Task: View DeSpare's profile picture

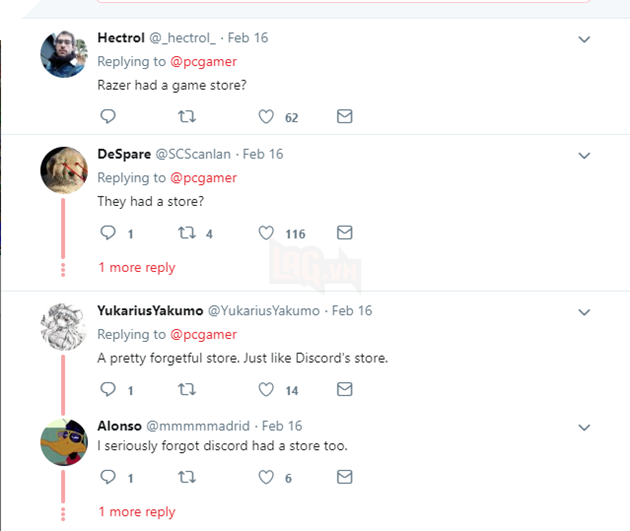Action: pyautogui.click(x=63, y=169)
